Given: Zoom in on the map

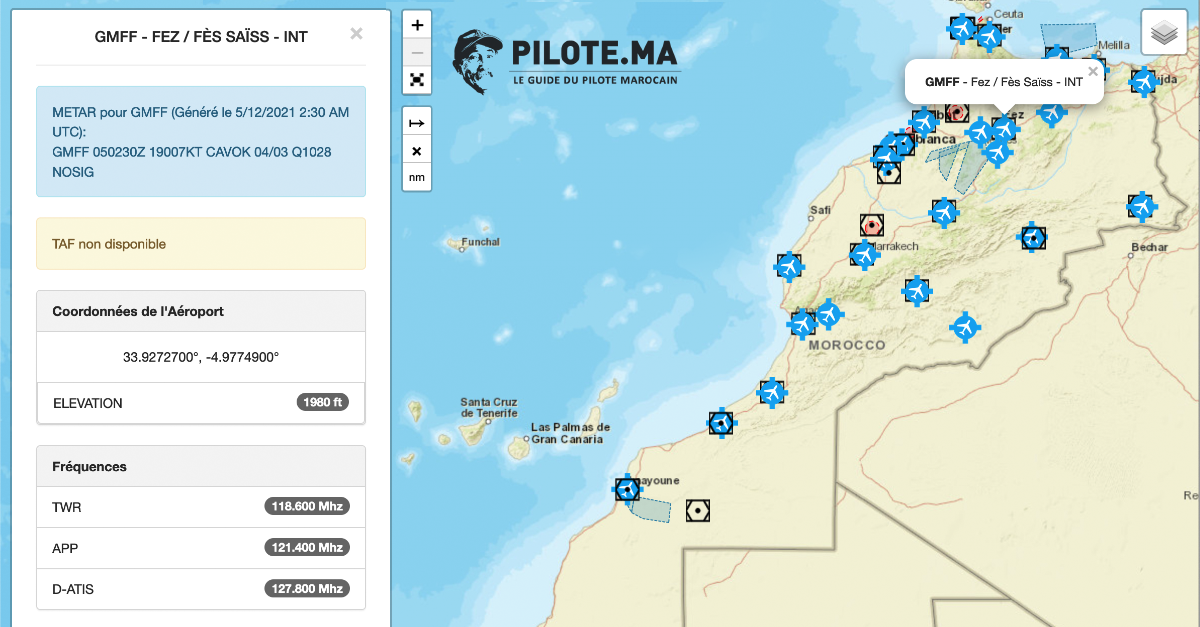Looking at the screenshot, I should (417, 24).
